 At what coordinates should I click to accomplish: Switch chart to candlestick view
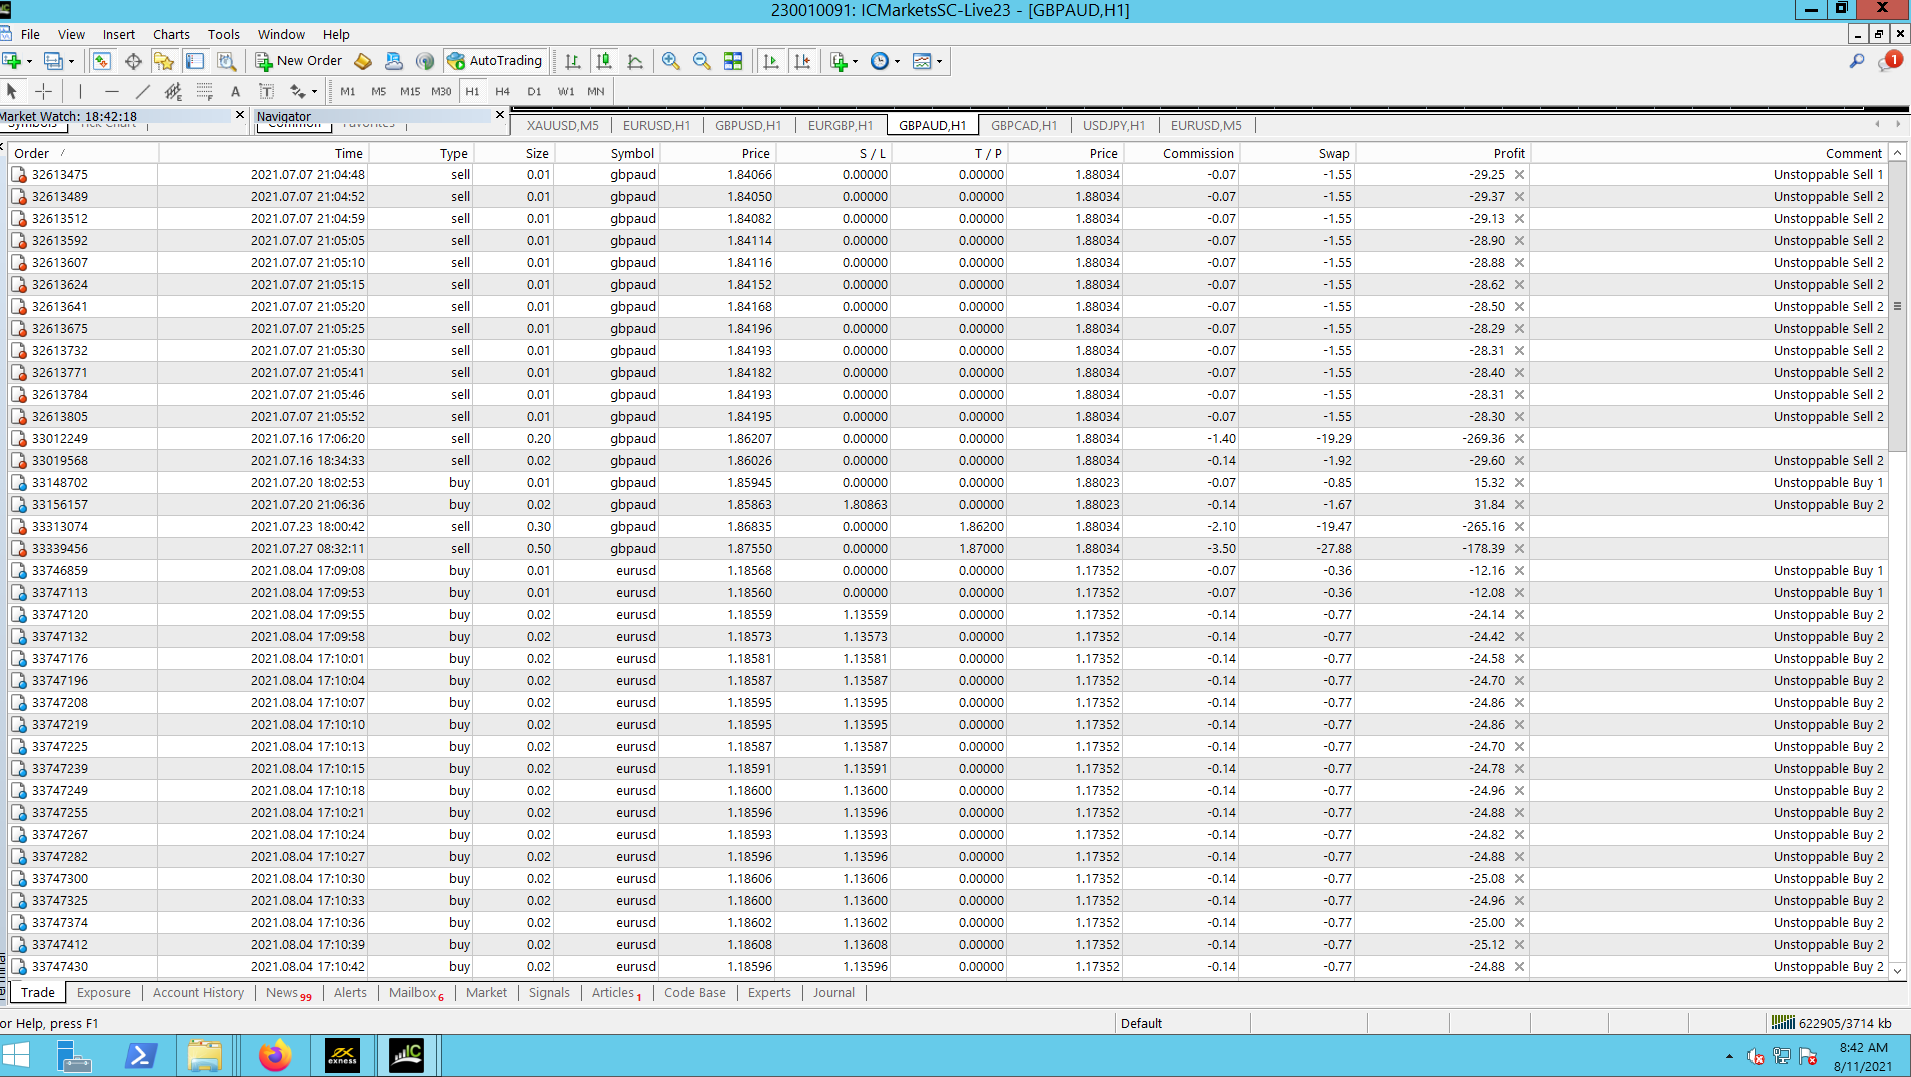pyautogui.click(x=604, y=61)
